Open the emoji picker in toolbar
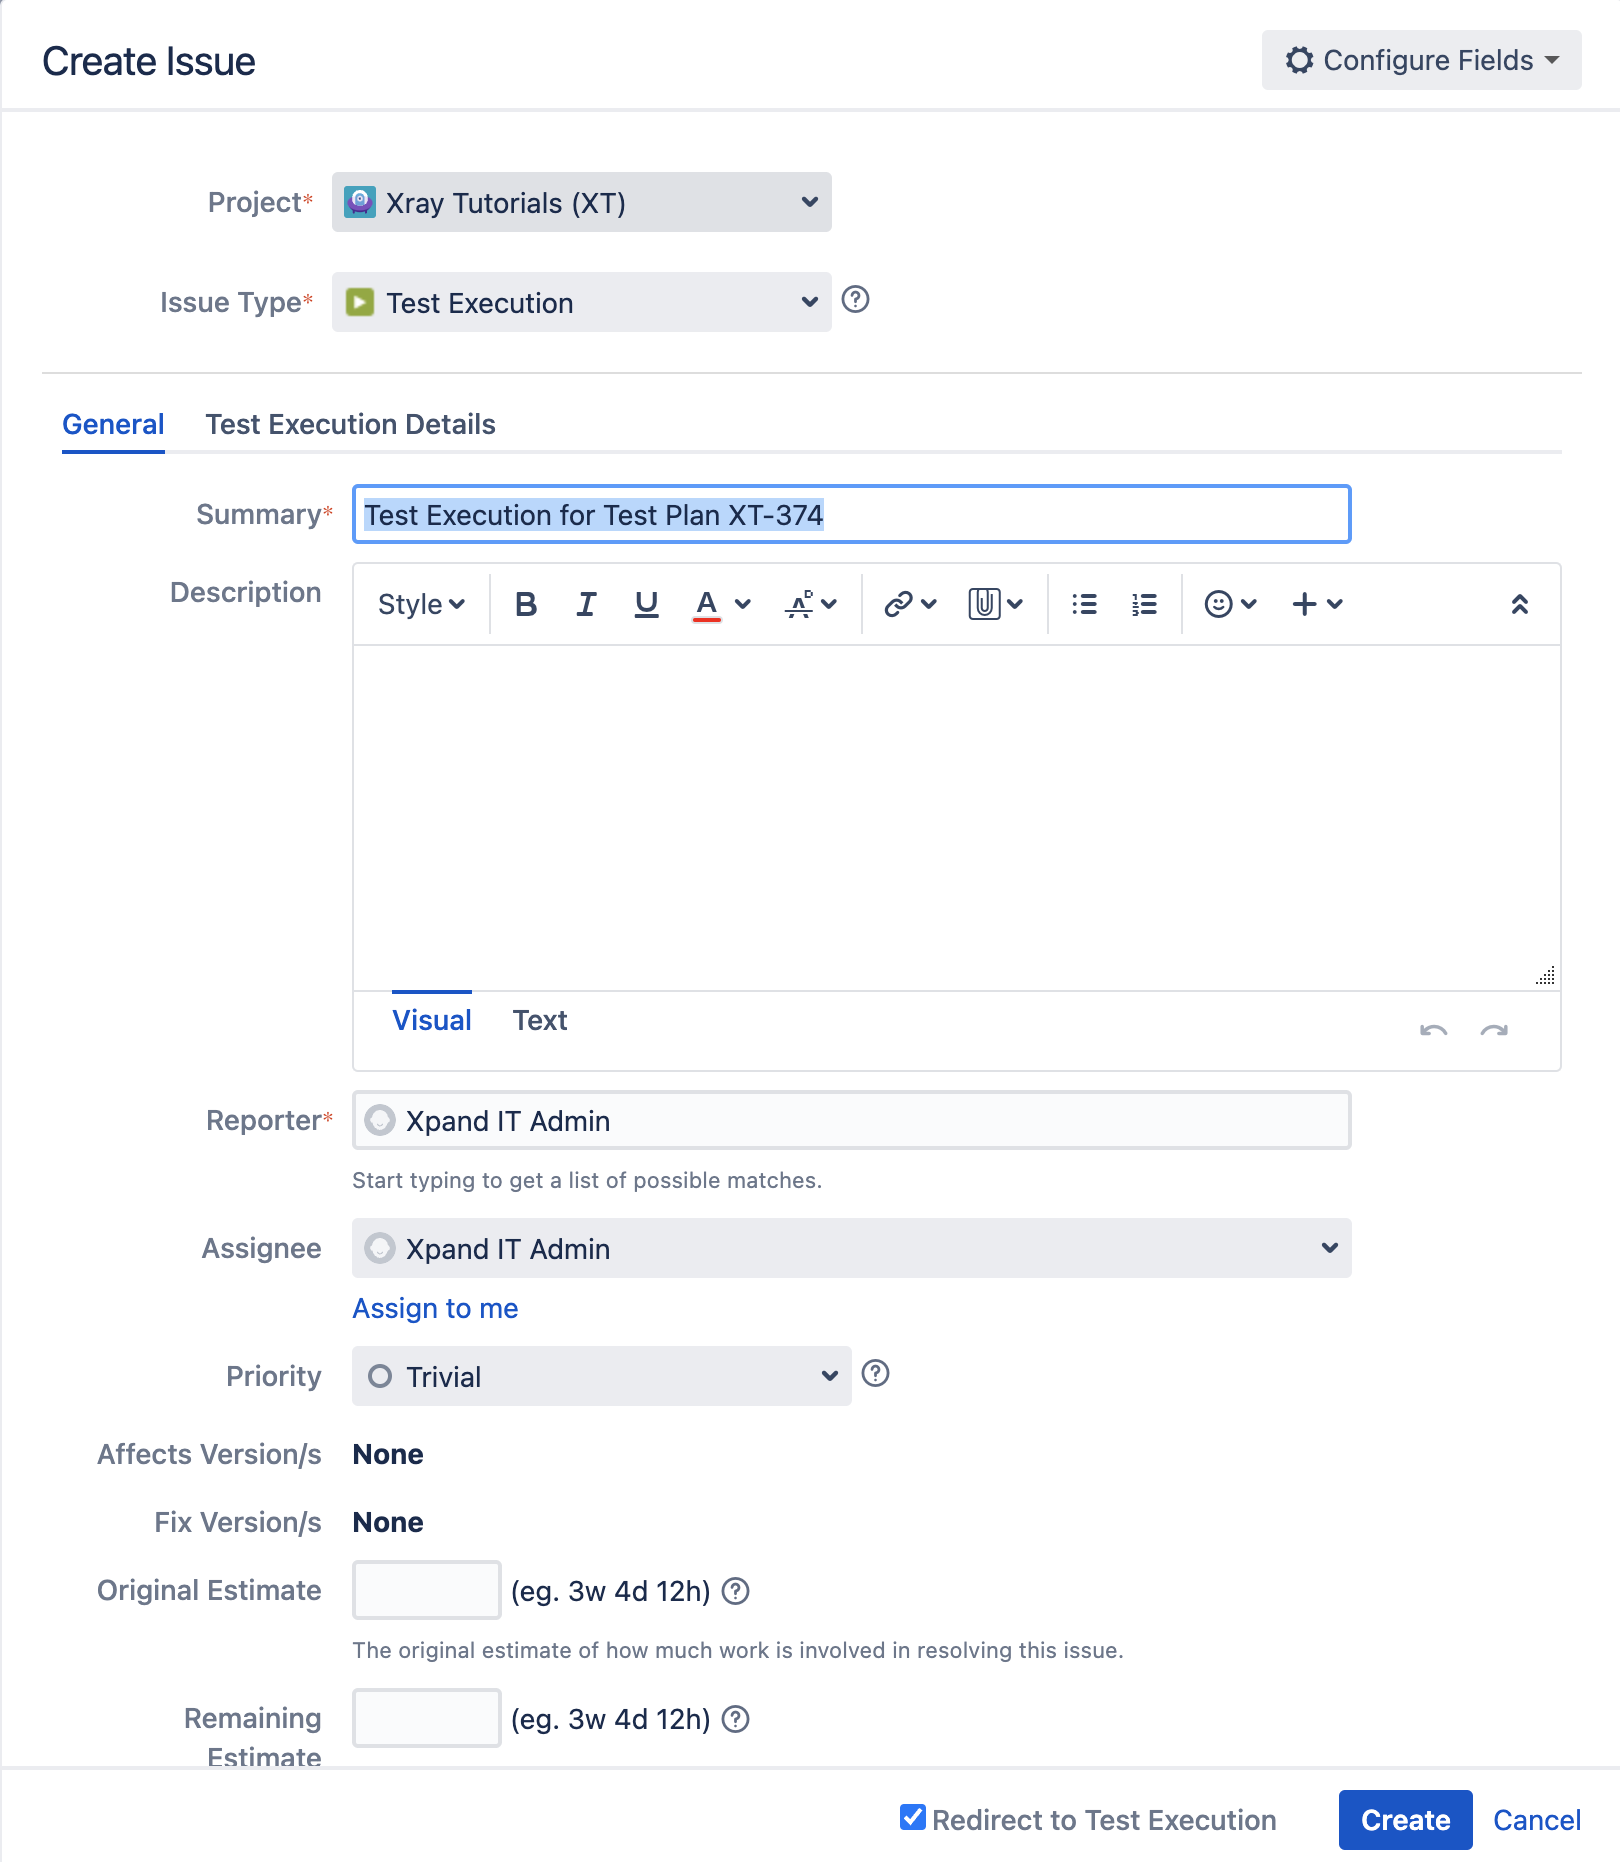Image resolution: width=1620 pixels, height=1862 pixels. coord(1230,604)
